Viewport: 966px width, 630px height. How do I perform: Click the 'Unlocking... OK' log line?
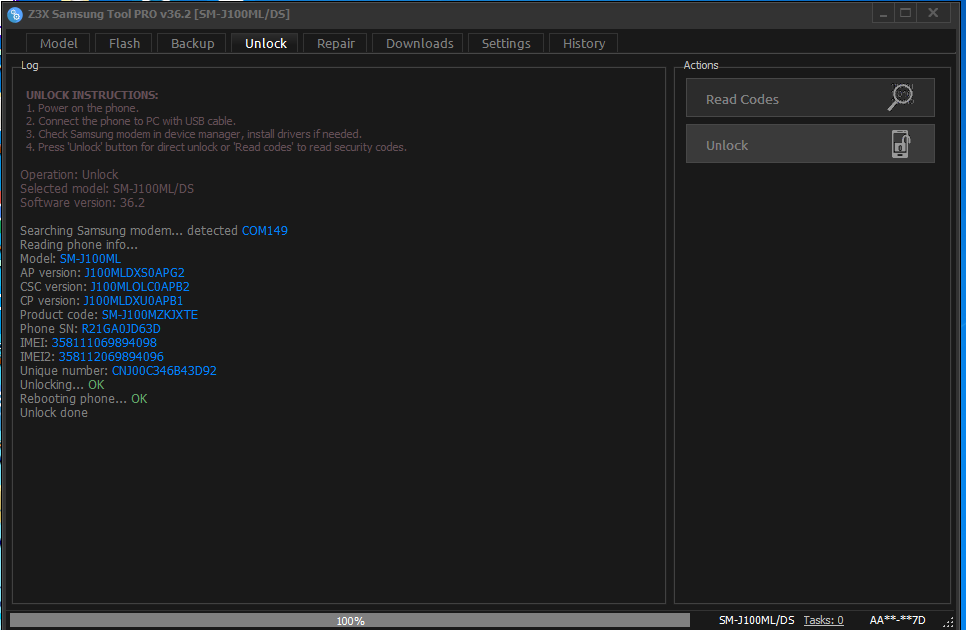[62, 385]
